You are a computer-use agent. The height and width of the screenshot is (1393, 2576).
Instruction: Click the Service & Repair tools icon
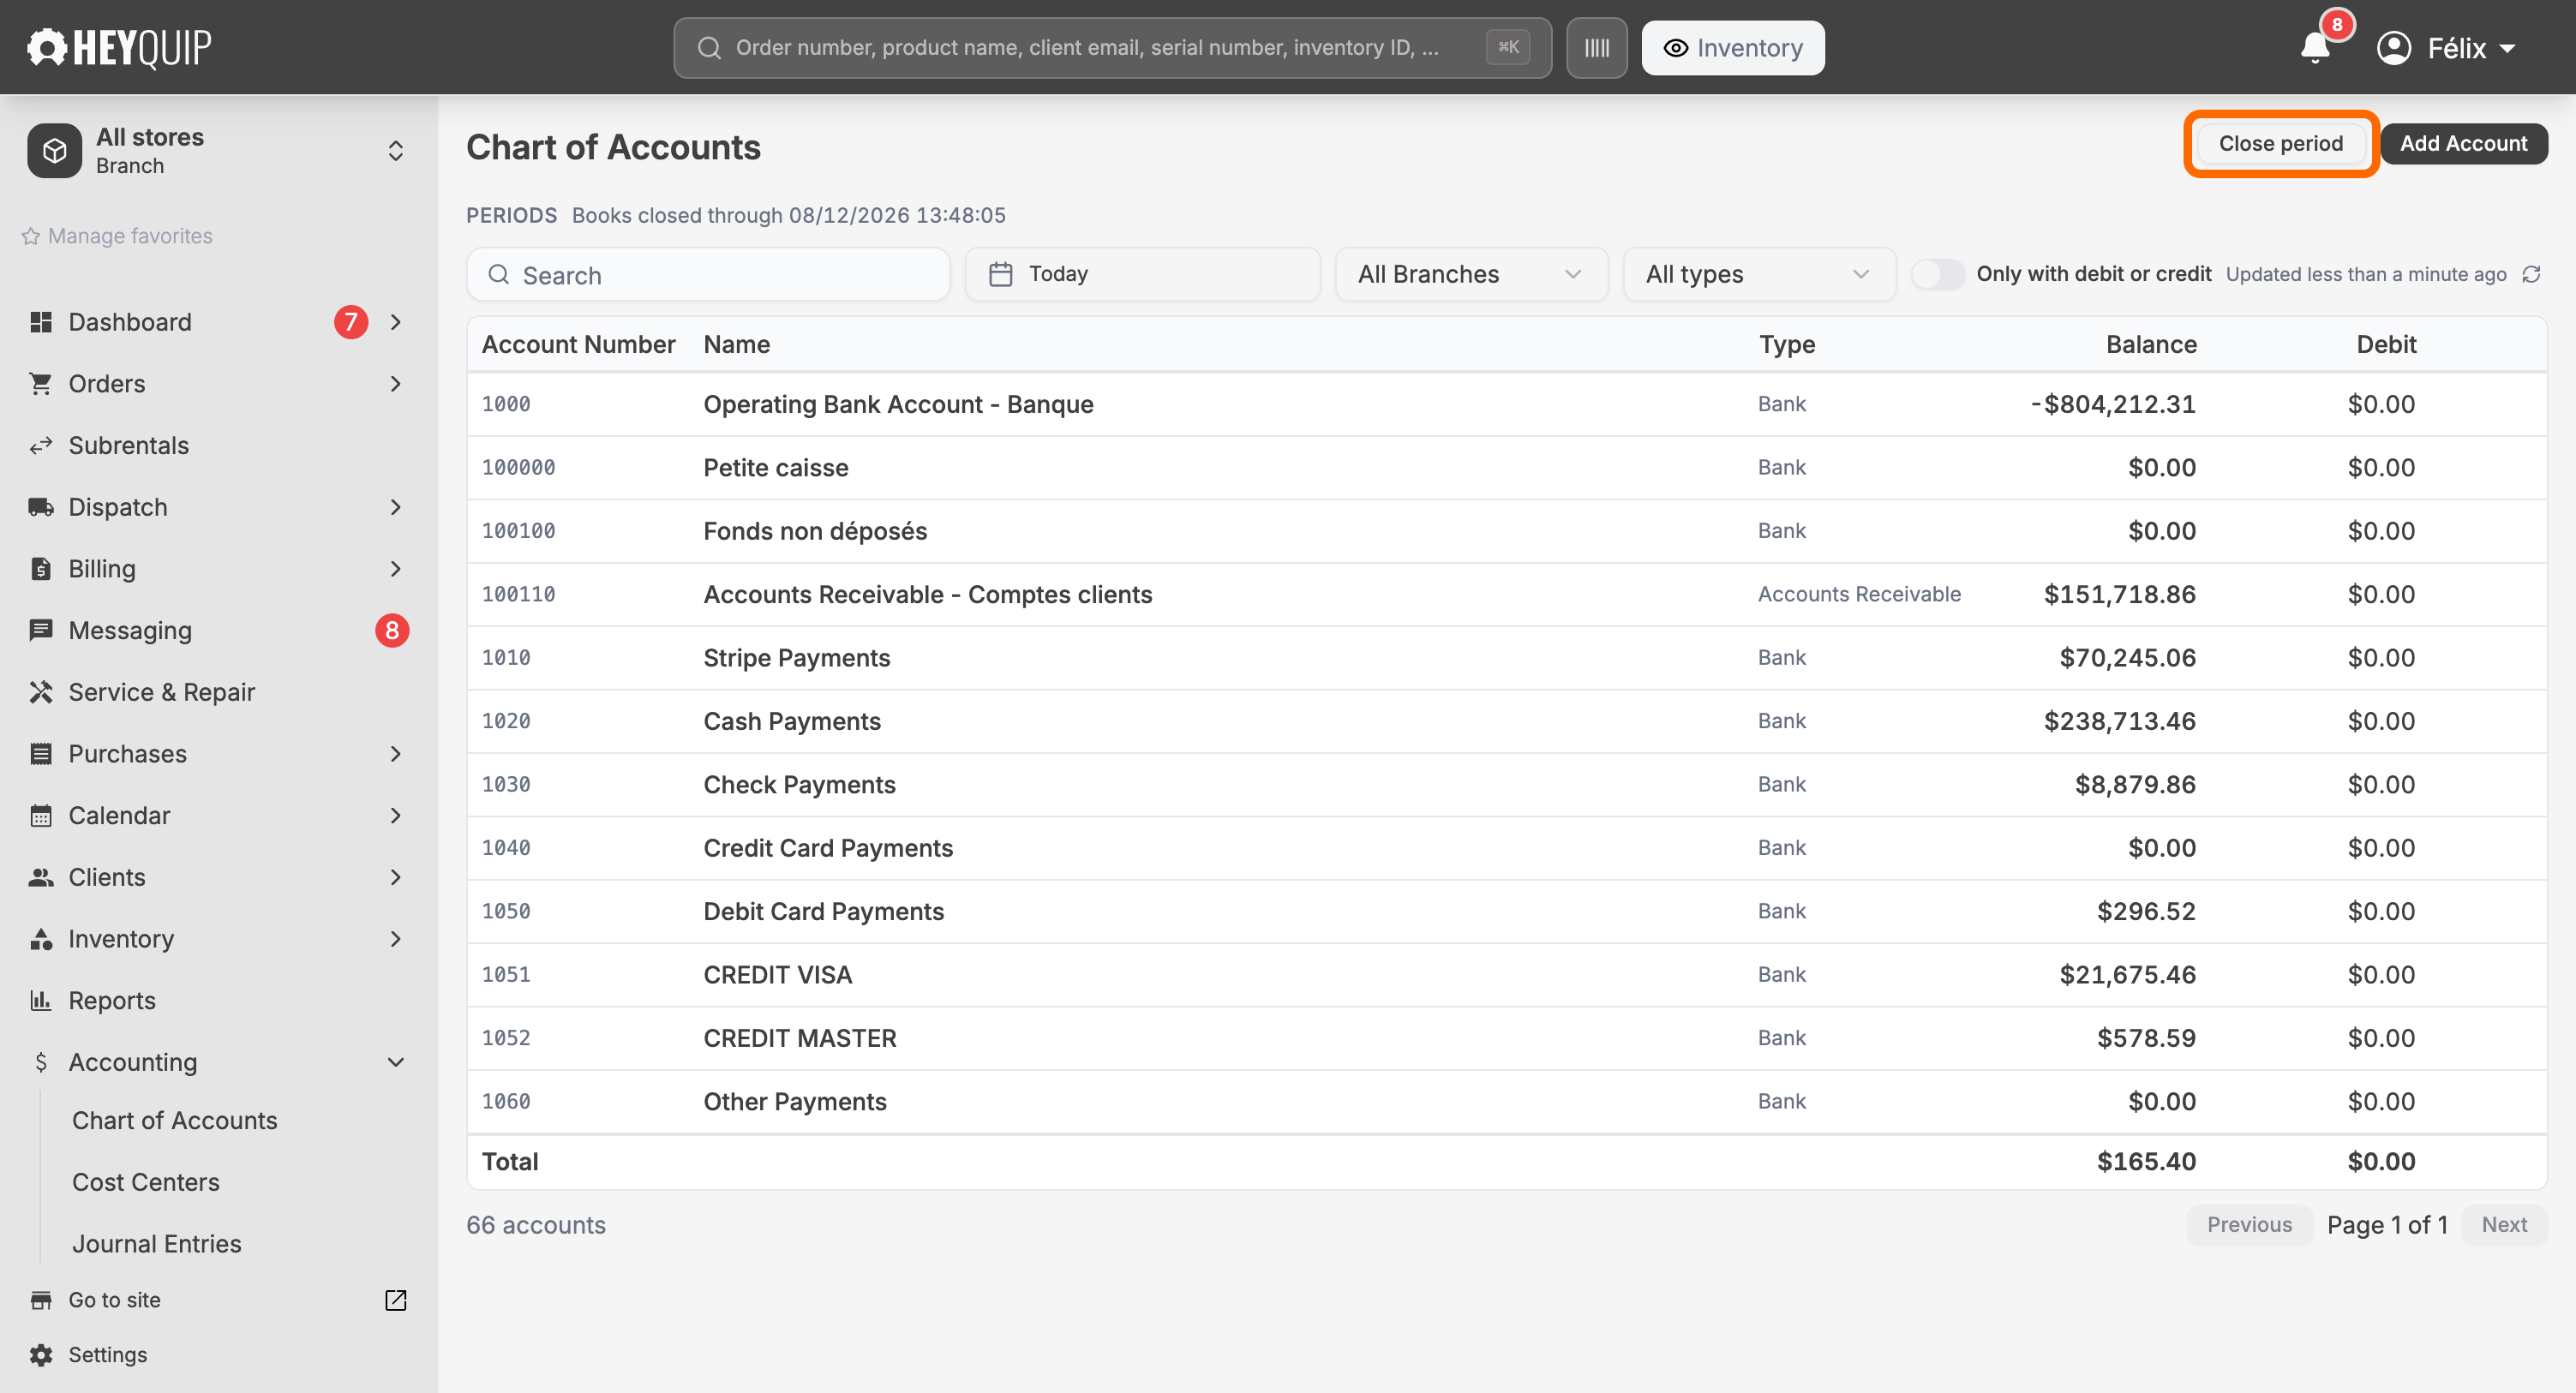click(x=41, y=692)
